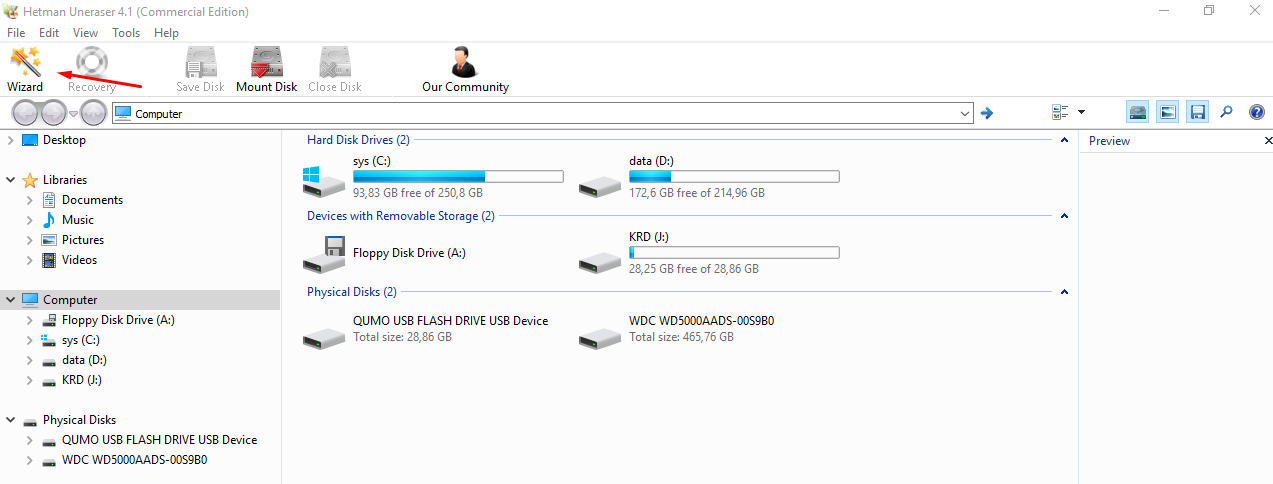Click the KRD (J:) usage bar

pos(734,253)
